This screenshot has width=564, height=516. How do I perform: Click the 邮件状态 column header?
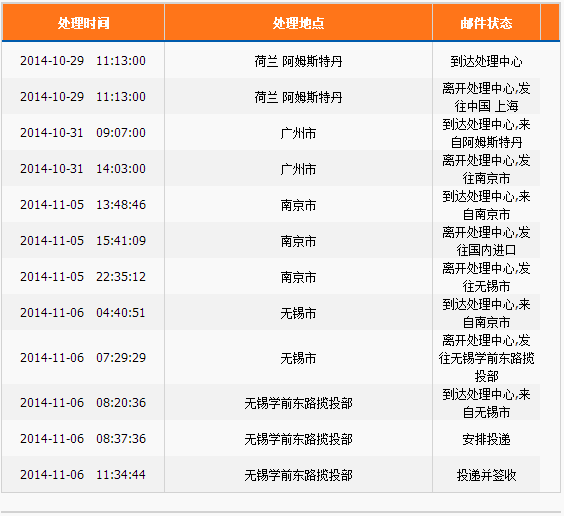[486, 23]
